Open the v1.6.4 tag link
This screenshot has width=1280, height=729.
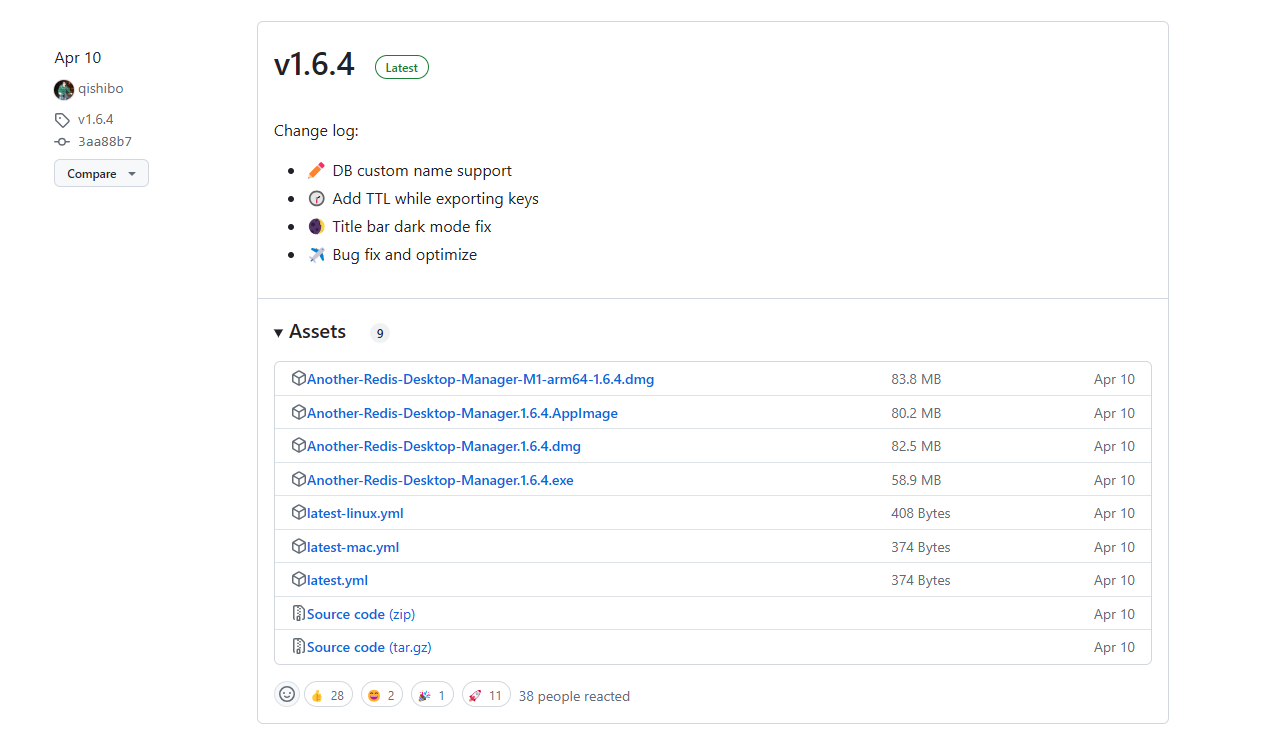point(96,120)
